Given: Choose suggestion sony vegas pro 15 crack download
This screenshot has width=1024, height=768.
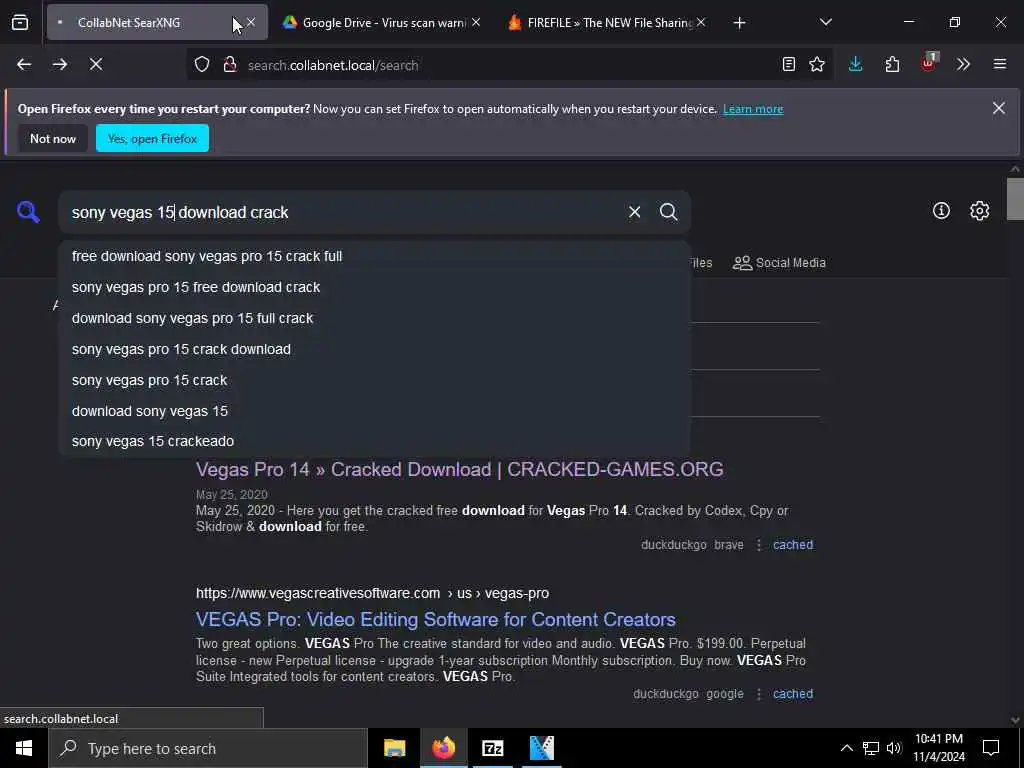Looking at the screenshot, I should [374, 349].
